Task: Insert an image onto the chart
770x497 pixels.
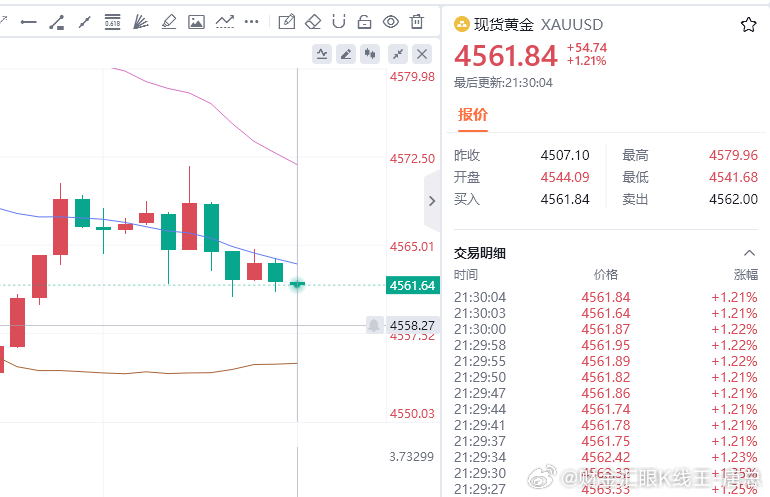Action: coord(196,22)
